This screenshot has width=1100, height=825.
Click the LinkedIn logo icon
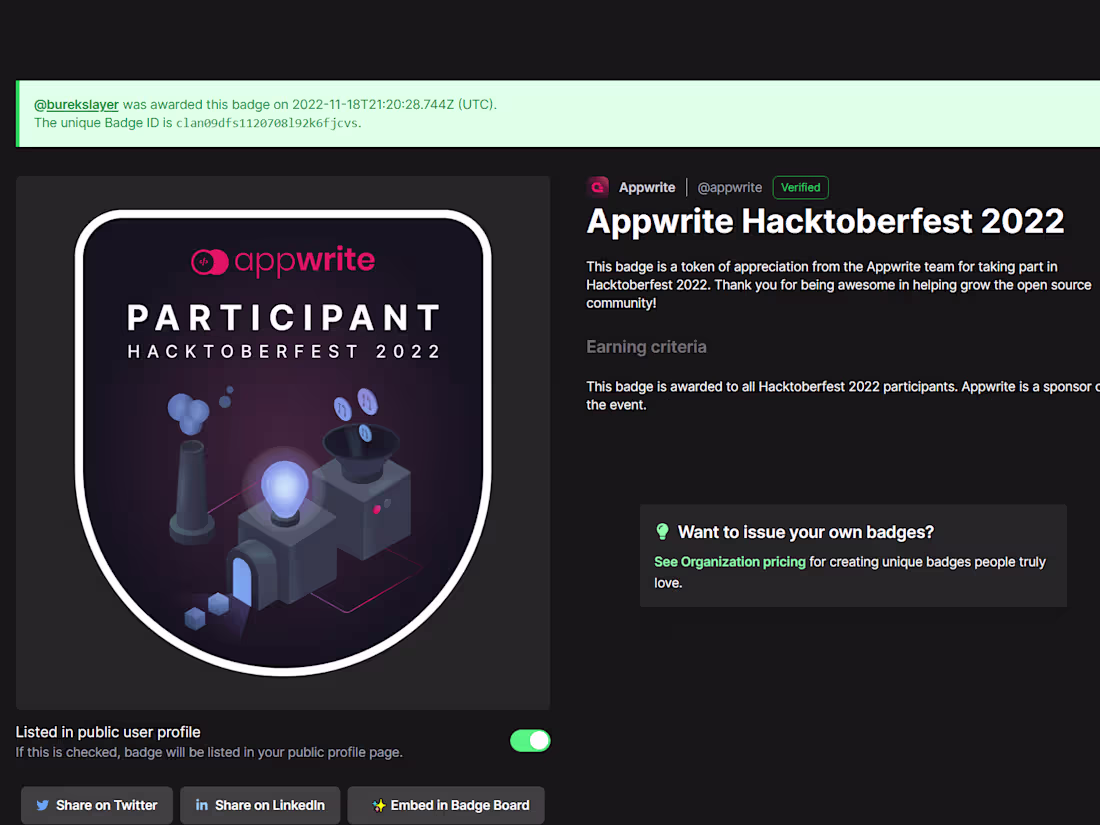[202, 805]
